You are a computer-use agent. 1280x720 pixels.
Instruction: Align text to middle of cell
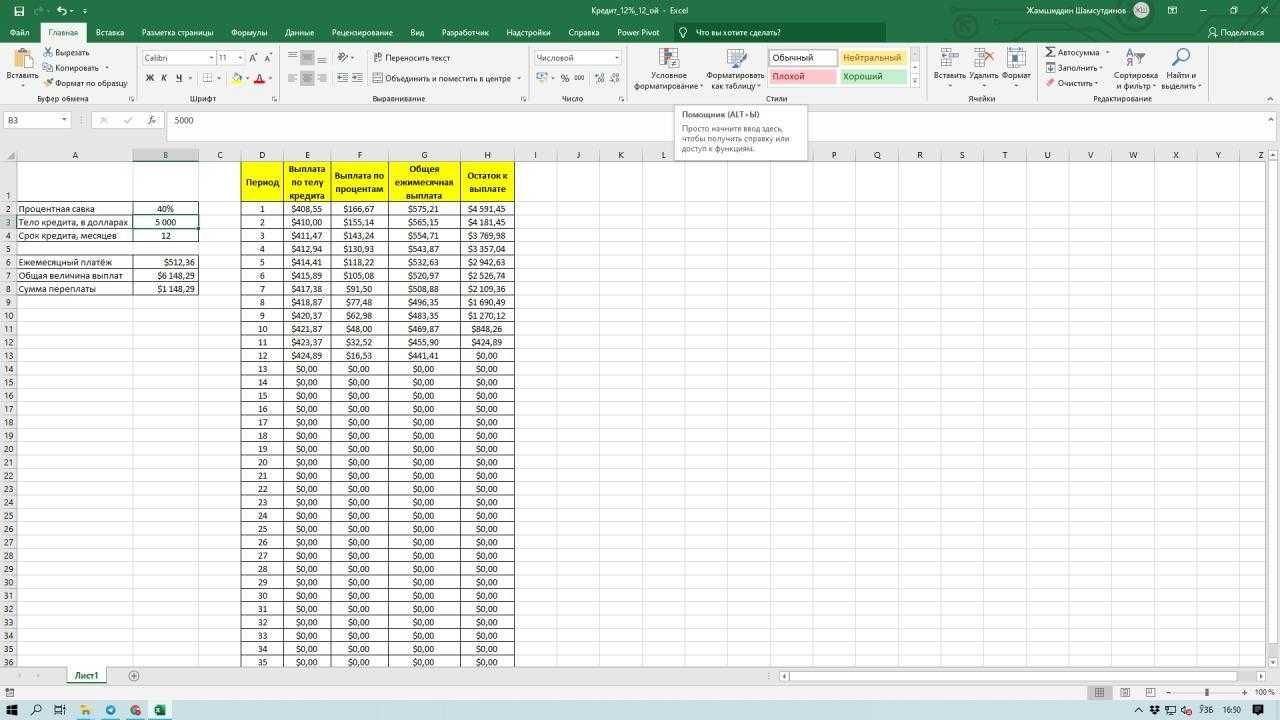point(308,58)
